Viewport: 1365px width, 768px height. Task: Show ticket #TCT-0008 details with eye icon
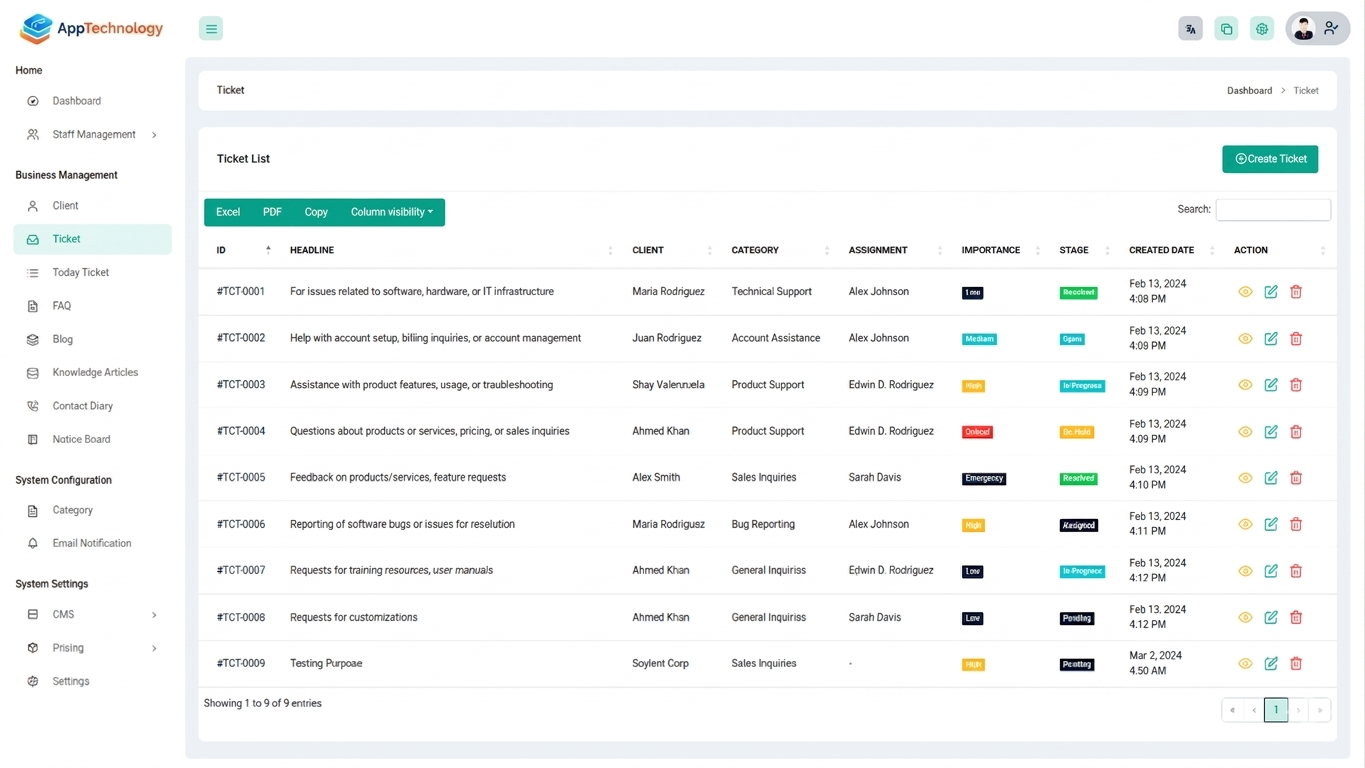click(1245, 618)
